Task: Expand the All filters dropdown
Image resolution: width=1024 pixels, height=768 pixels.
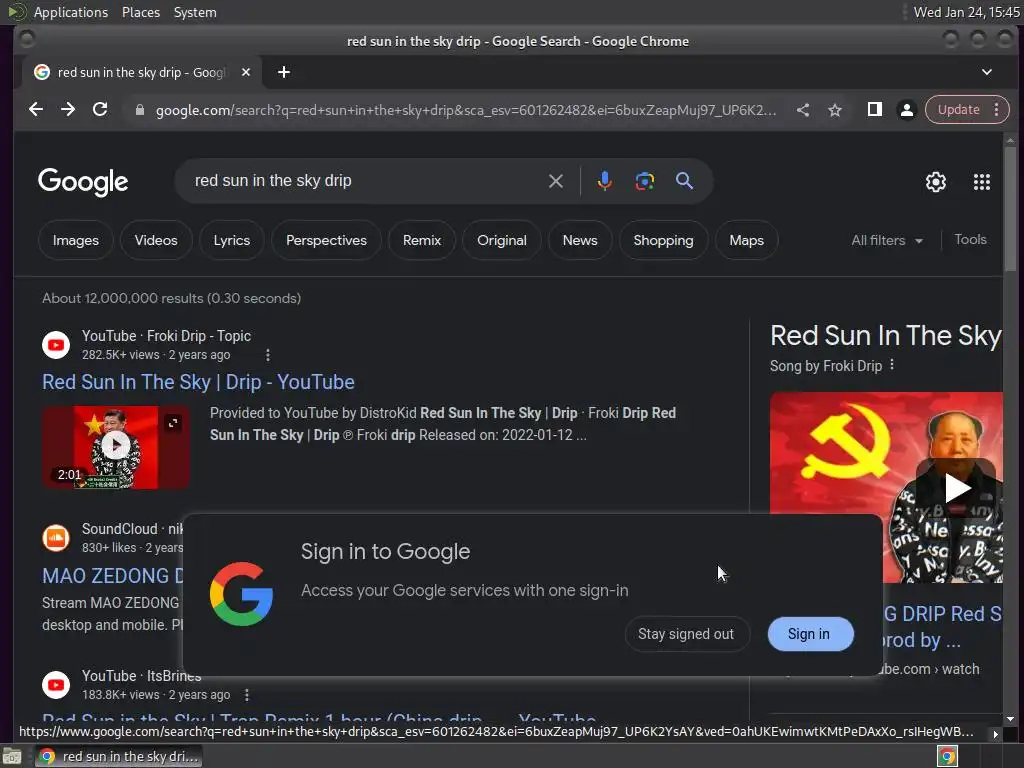Action: coord(887,240)
